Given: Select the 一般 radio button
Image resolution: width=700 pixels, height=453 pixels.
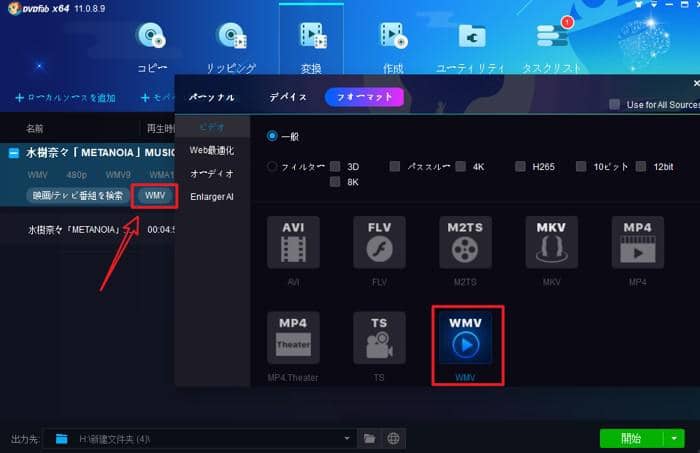Looking at the screenshot, I should tap(272, 136).
